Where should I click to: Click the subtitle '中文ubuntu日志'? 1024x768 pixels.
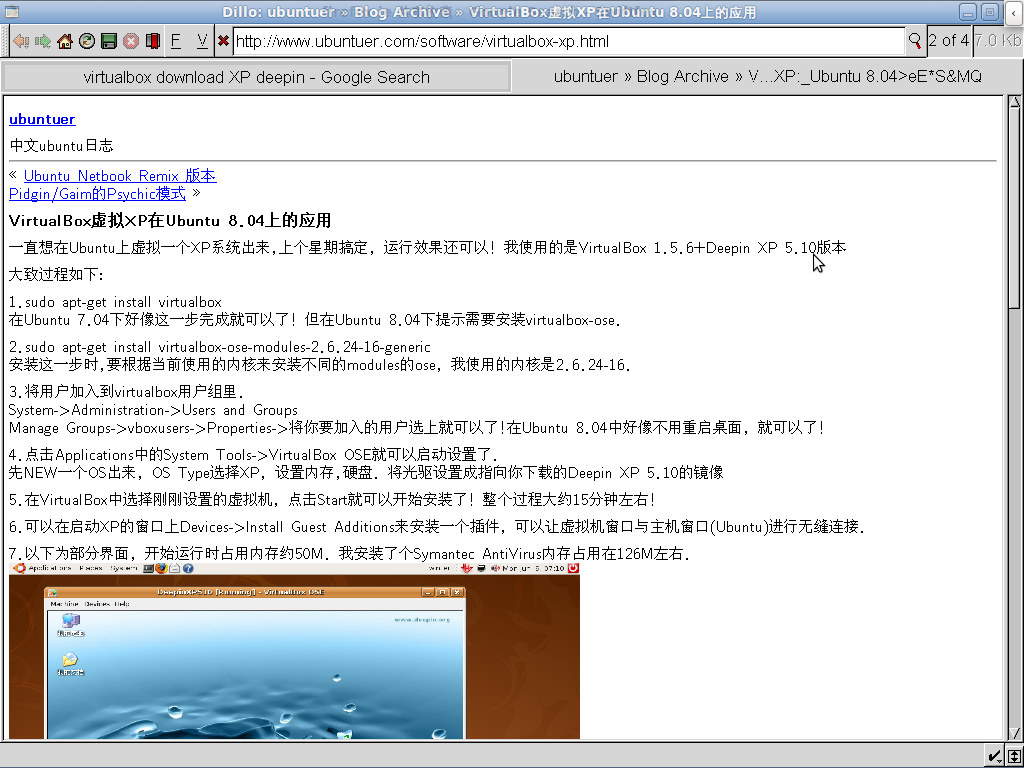coord(61,145)
